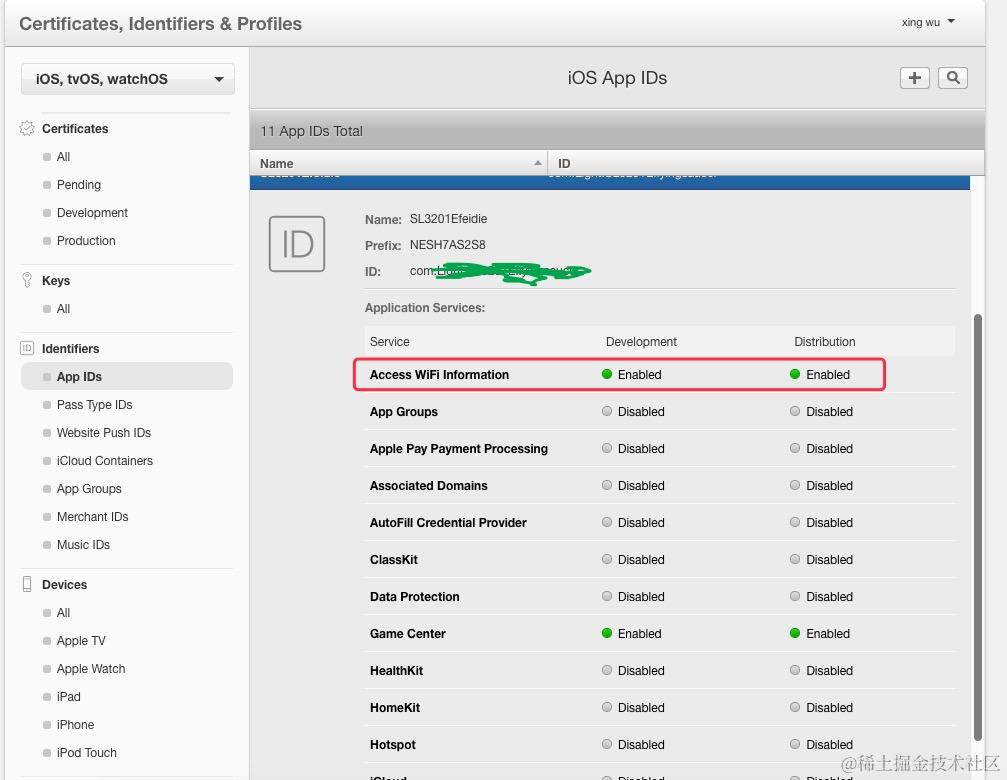
Task: Open Pass Type IDs
Action: pyautogui.click(x=94, y=404)
